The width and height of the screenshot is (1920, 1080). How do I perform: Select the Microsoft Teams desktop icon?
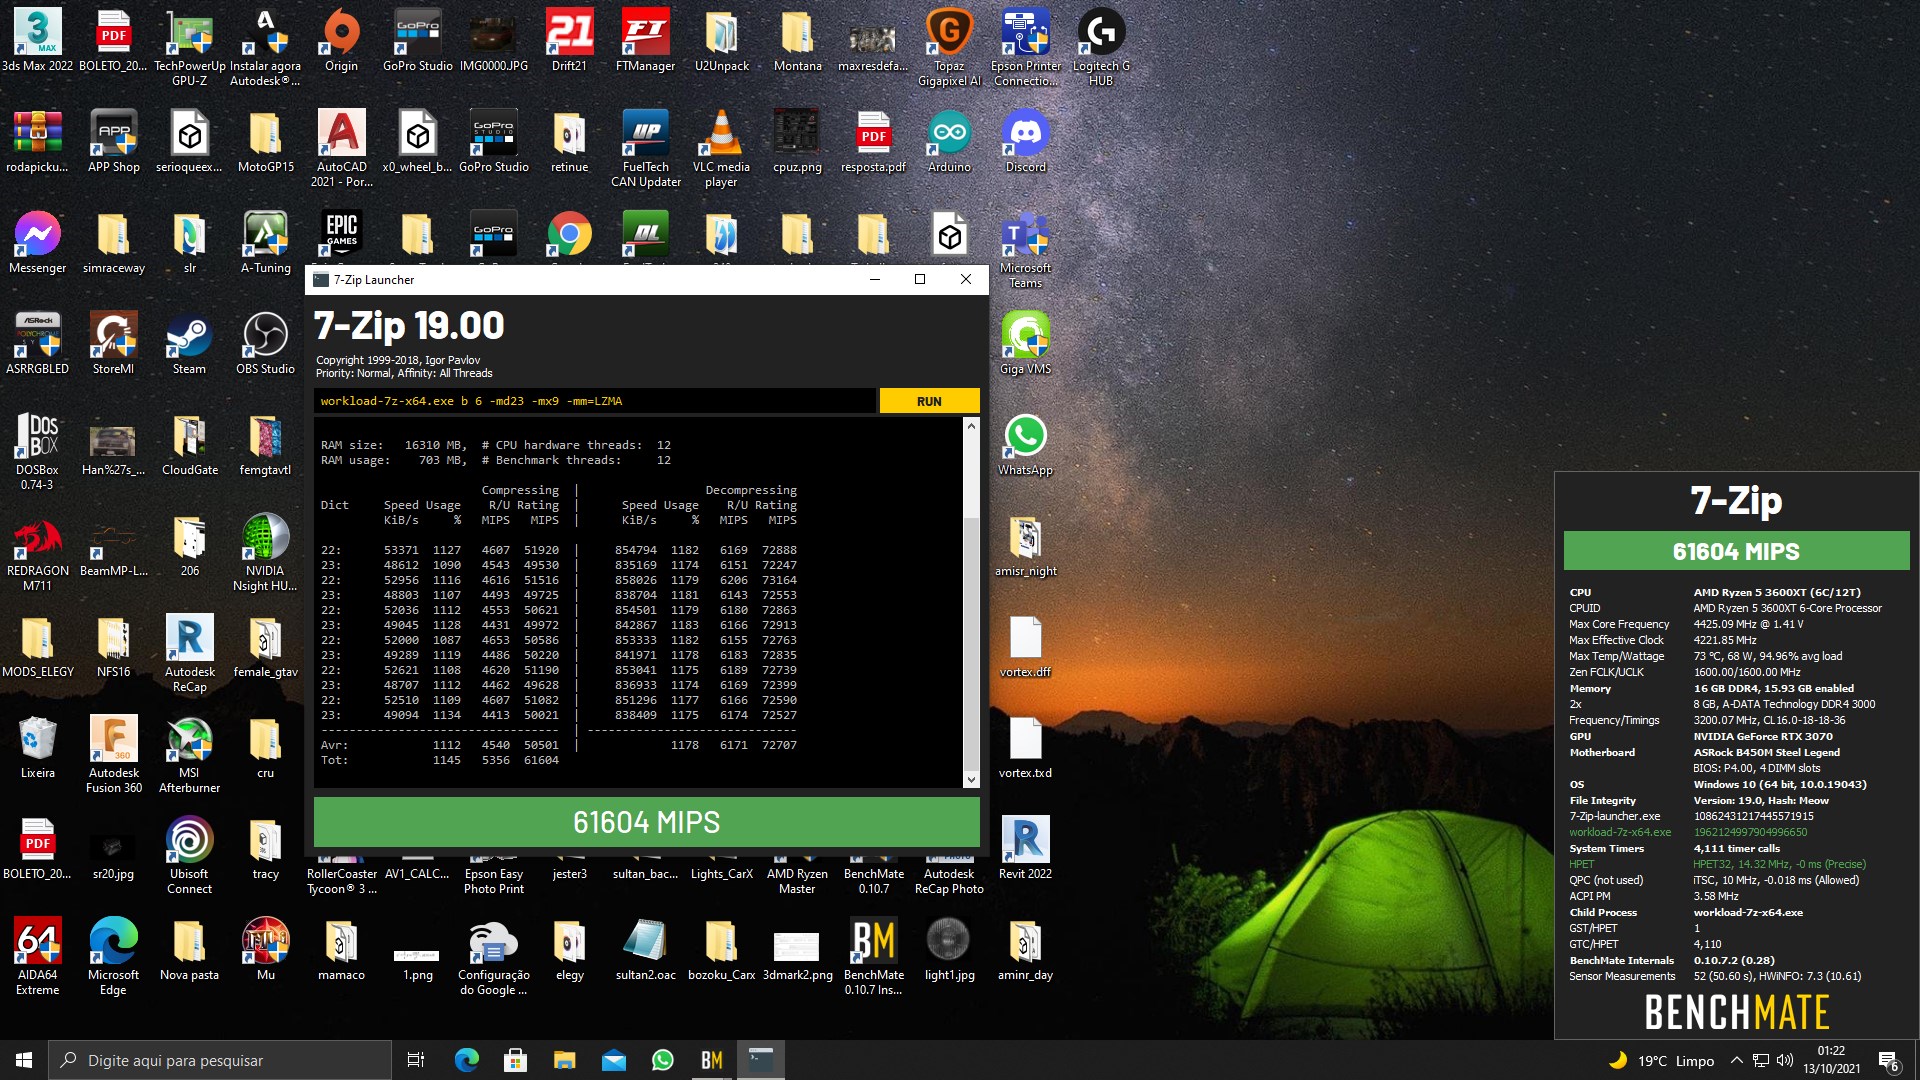tap(1025, 250)
